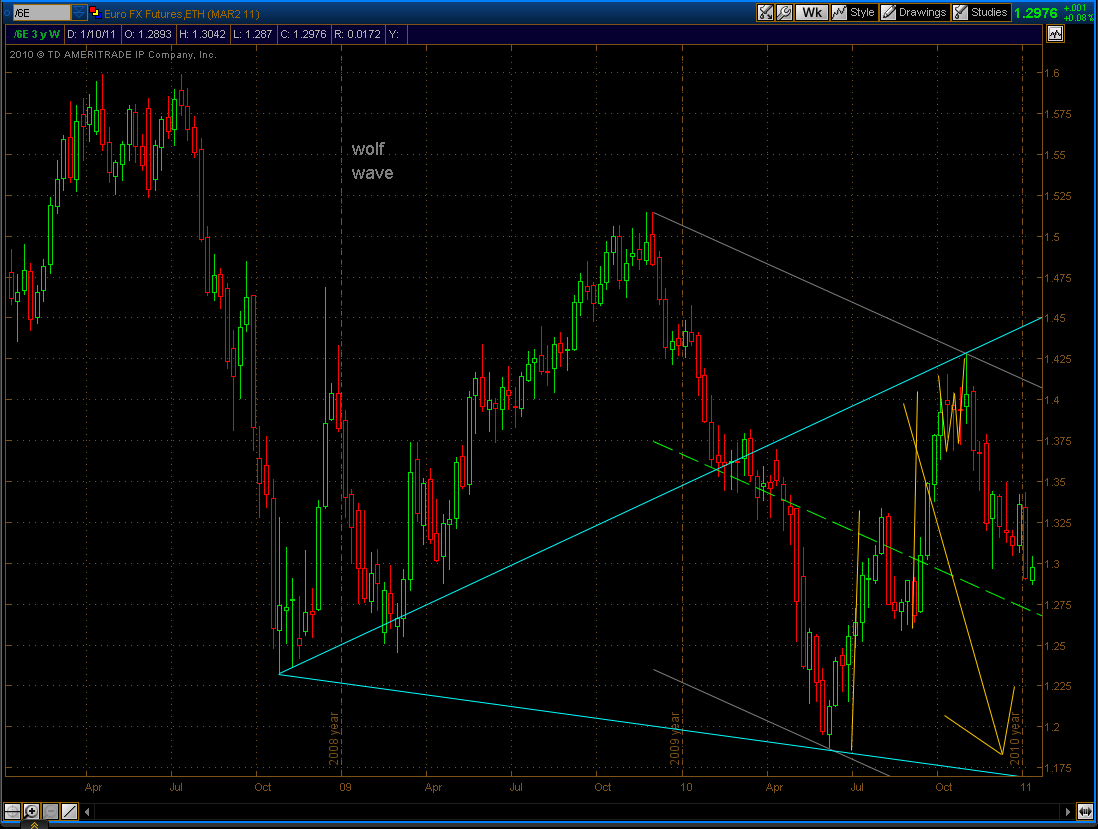
Task: Click the 'O: 1.2893' open value
Action: 147,34
